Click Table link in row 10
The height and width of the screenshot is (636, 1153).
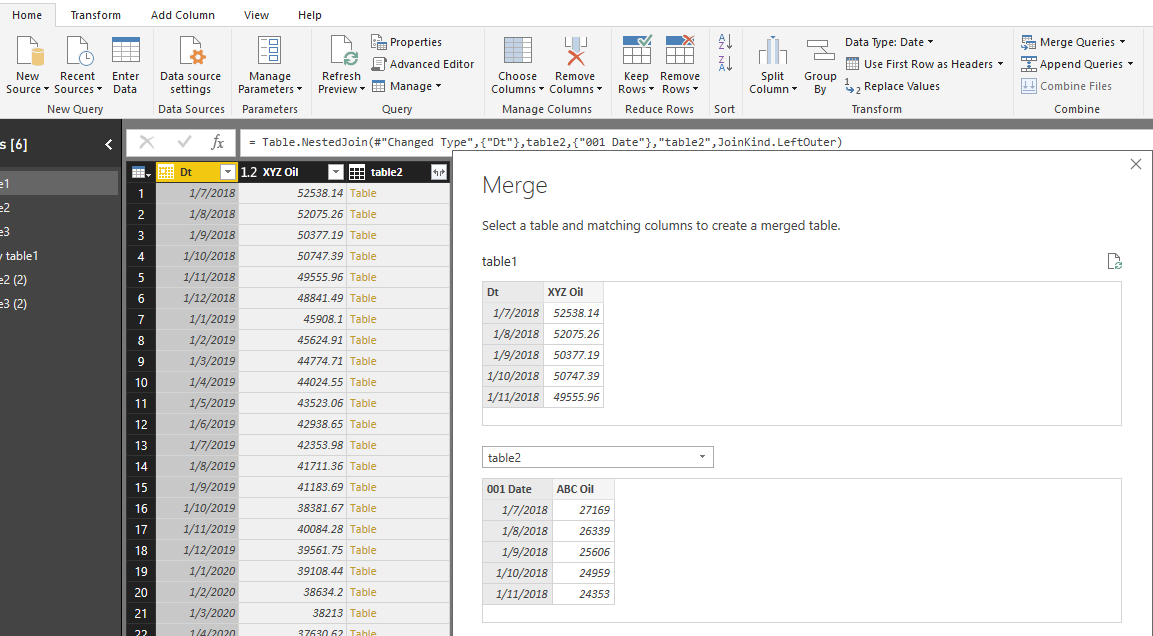pyautogui.click(x=363, y=382)
